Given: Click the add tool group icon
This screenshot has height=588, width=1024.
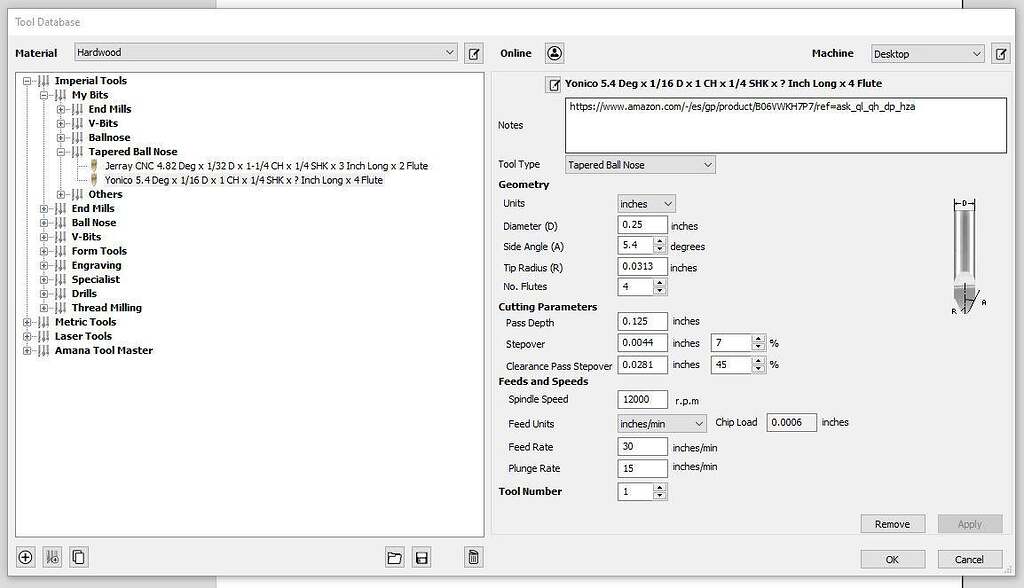Looking at the screenshot, I should point(53,558).
